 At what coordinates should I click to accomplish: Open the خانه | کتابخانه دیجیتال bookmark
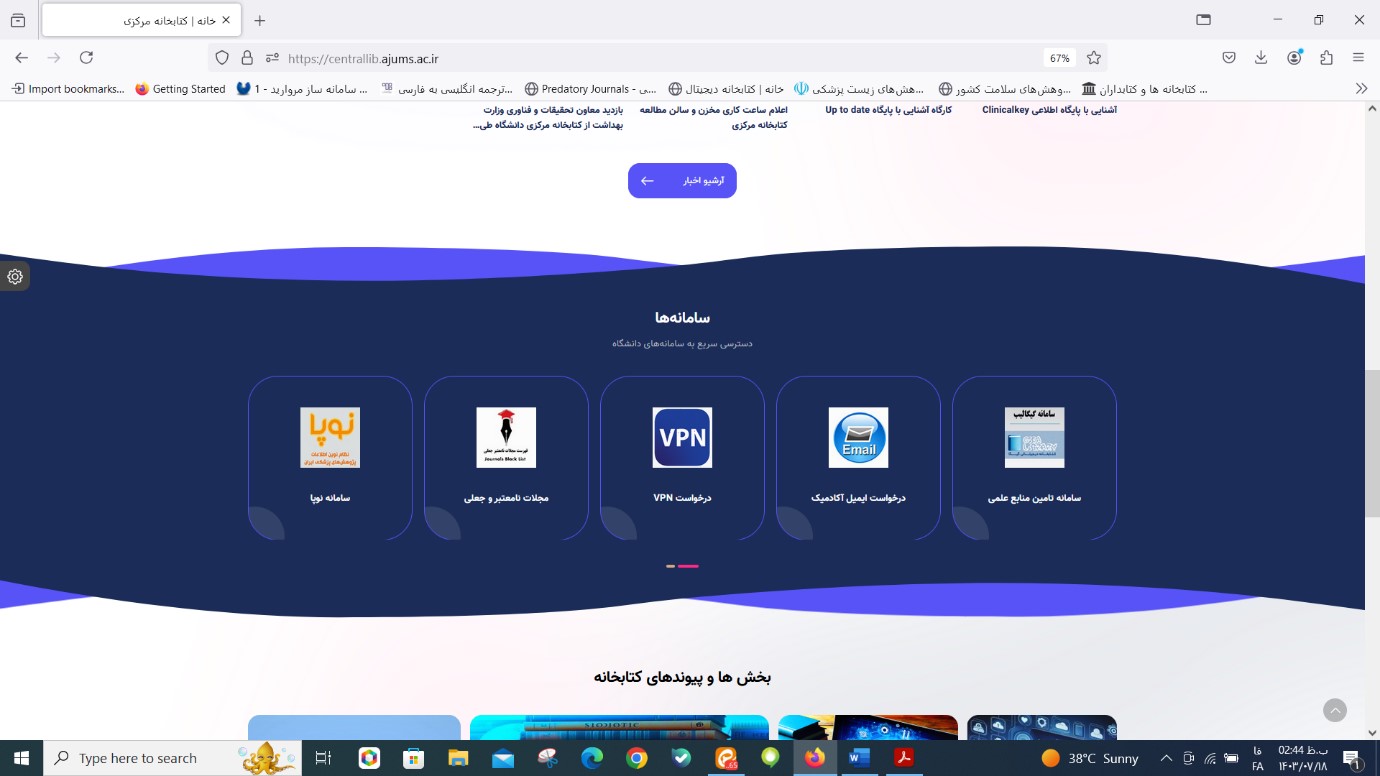coord(726,88)
